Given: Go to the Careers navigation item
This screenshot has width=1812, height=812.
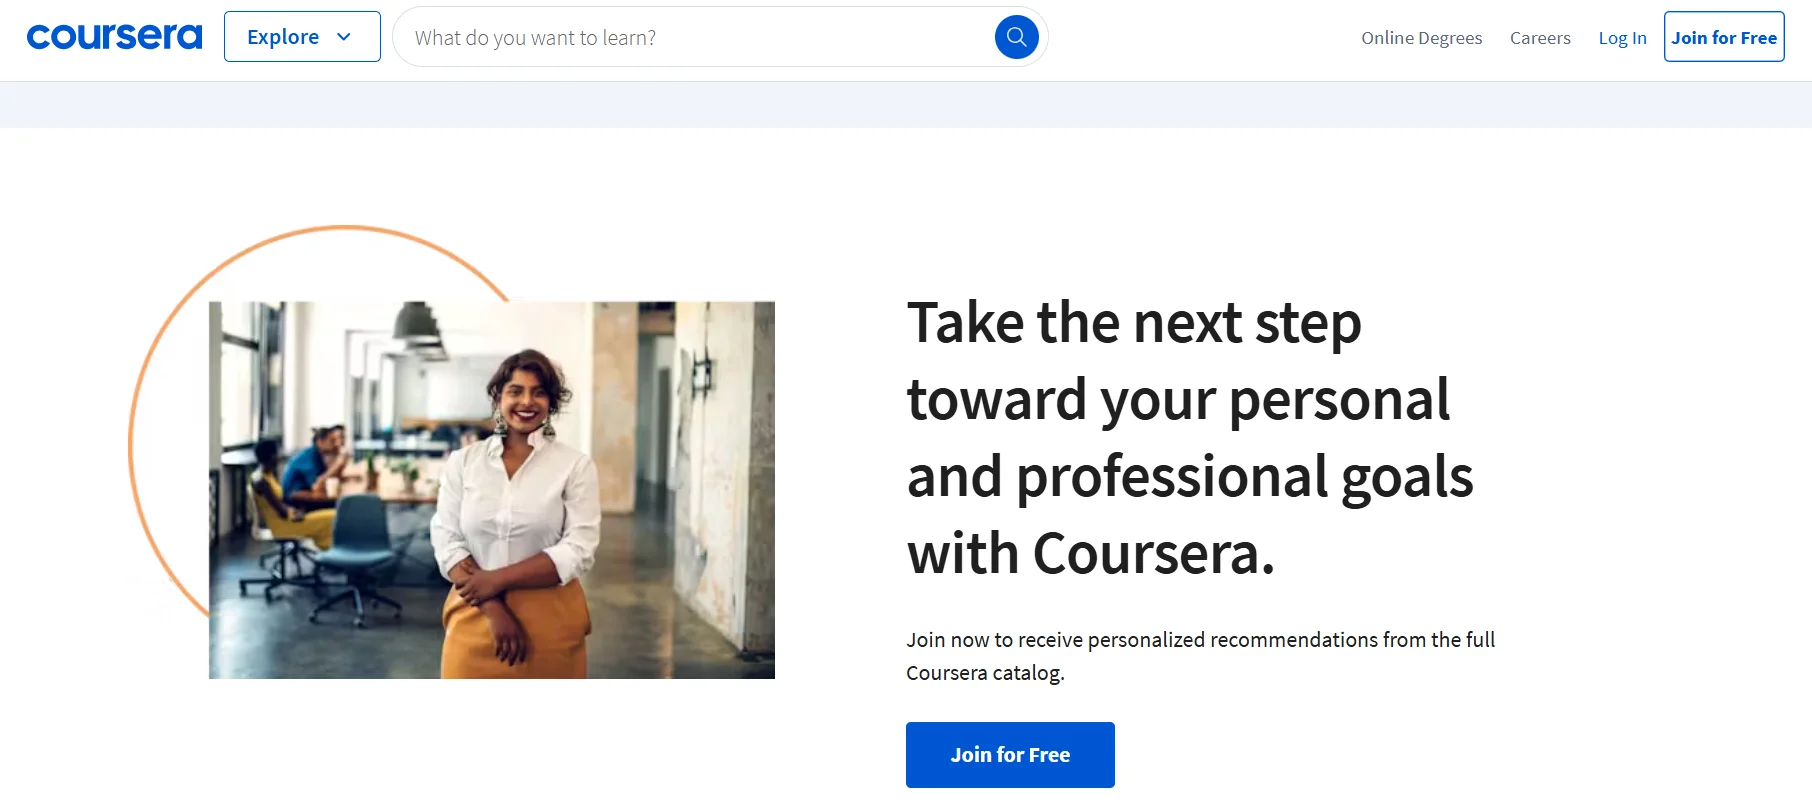Looking at the screenshot, I should pyautogui.click(x=1540, y=38).
